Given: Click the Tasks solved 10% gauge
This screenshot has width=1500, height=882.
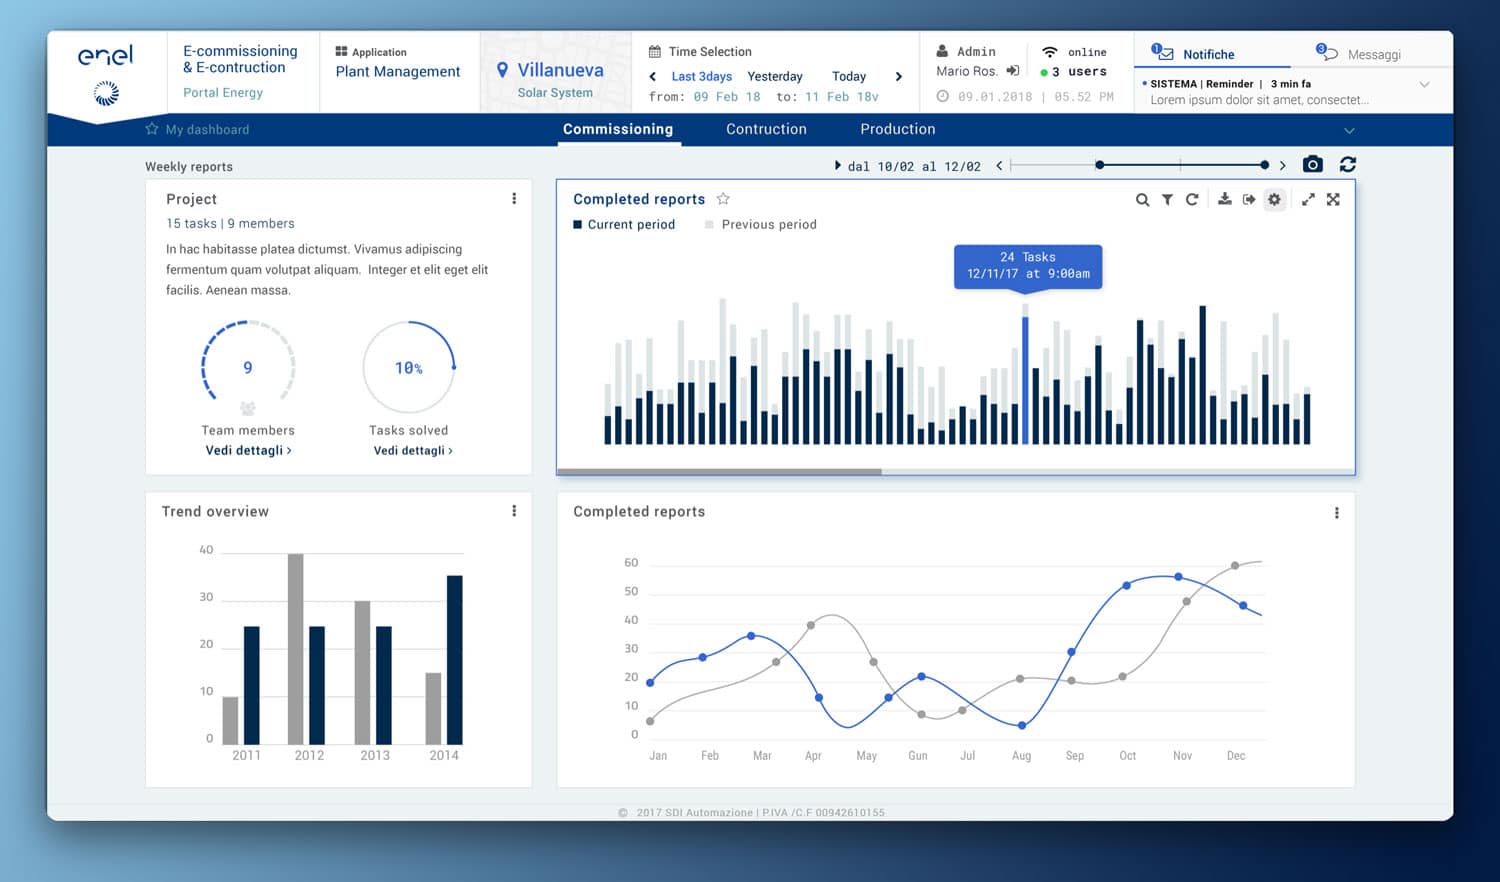Looking at the screenshot, I should [408, 367].
